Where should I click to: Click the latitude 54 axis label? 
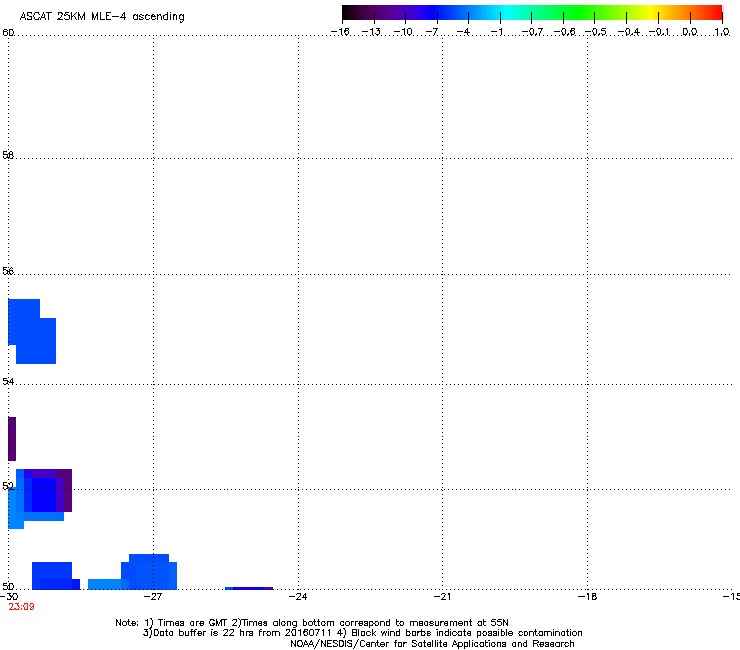[8, 381]
